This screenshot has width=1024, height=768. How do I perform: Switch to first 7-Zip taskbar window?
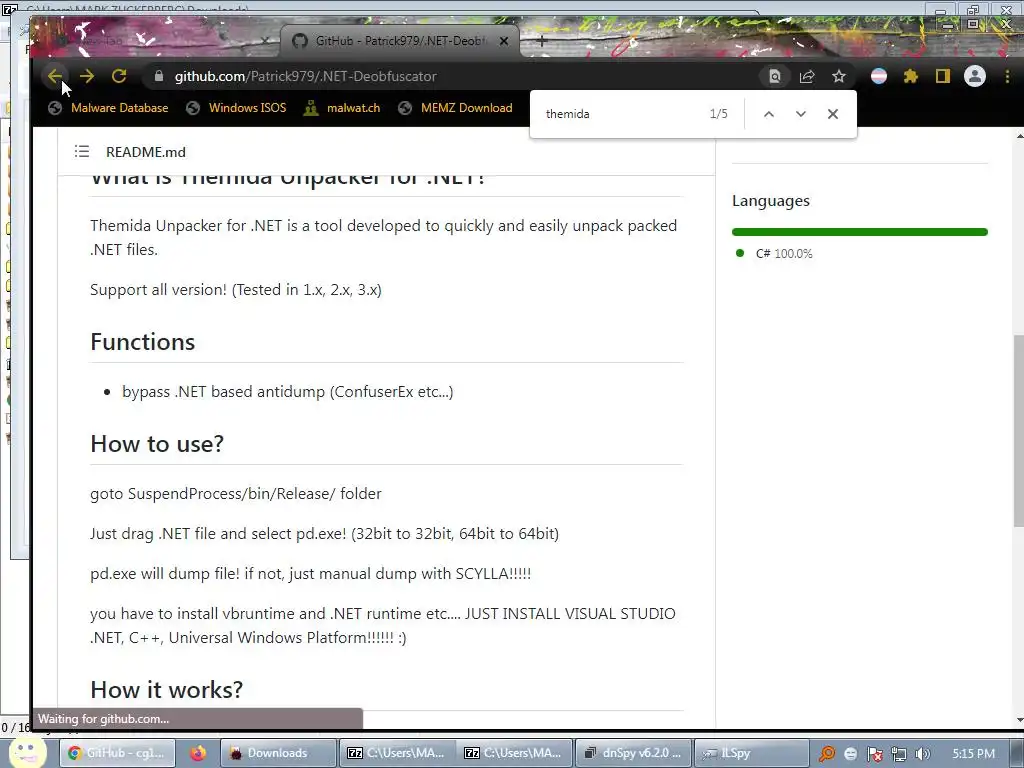(395, 753)
